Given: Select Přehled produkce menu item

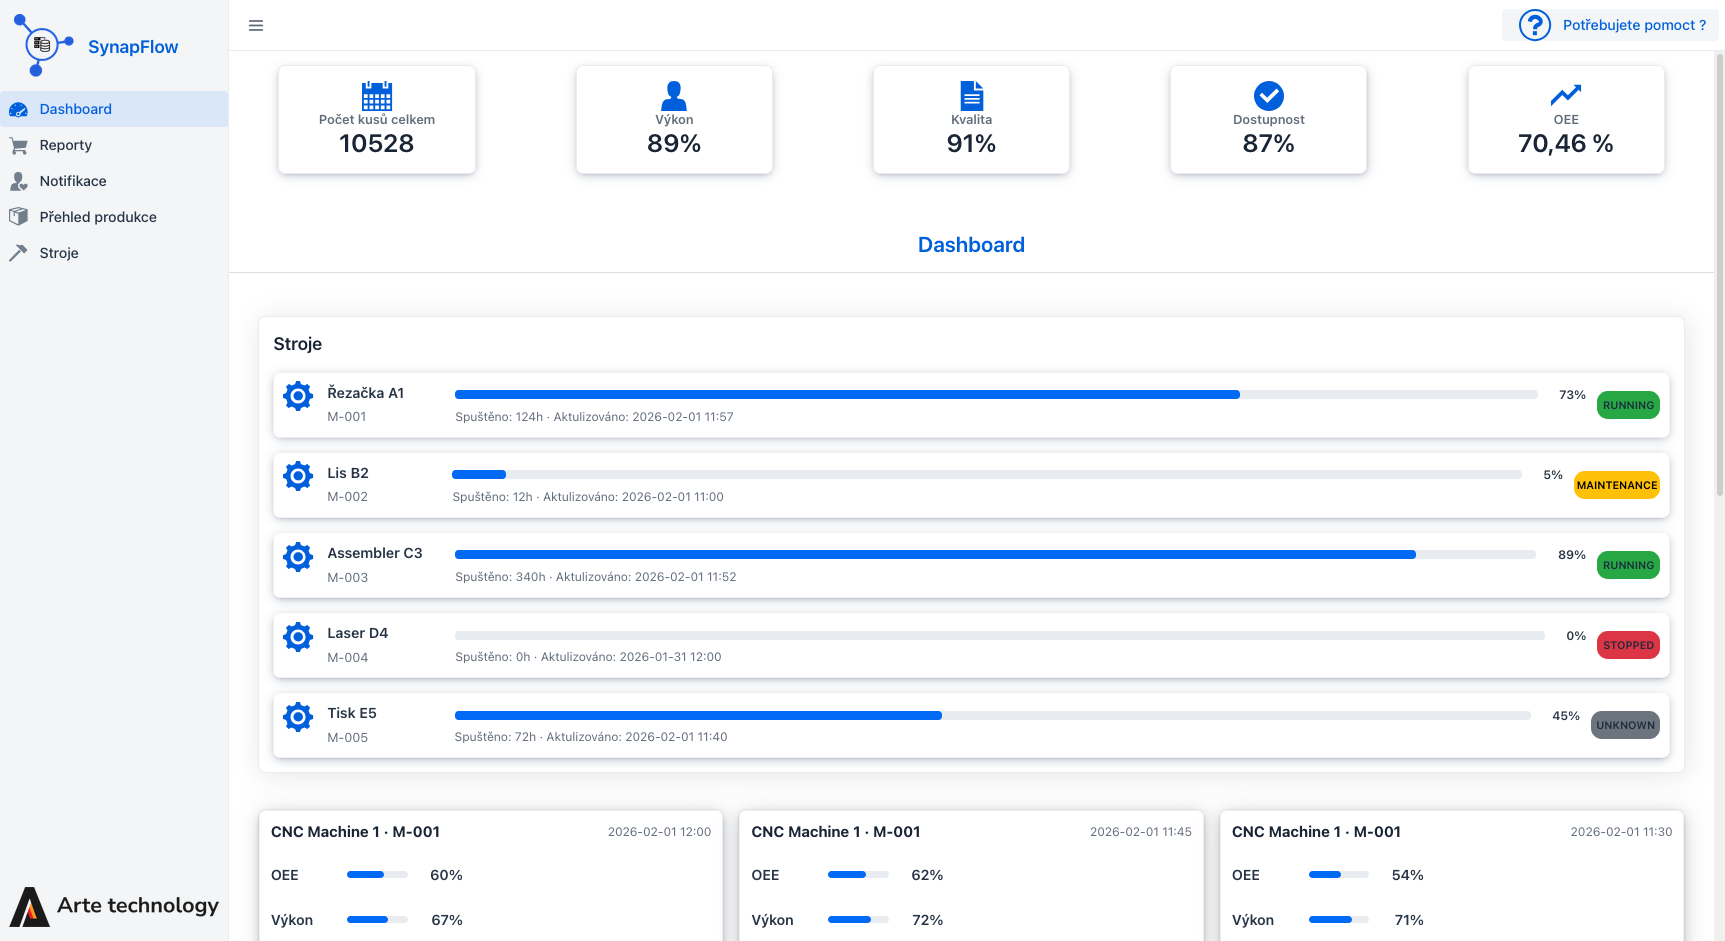Looking at the screenshot, I should (98, 217).
